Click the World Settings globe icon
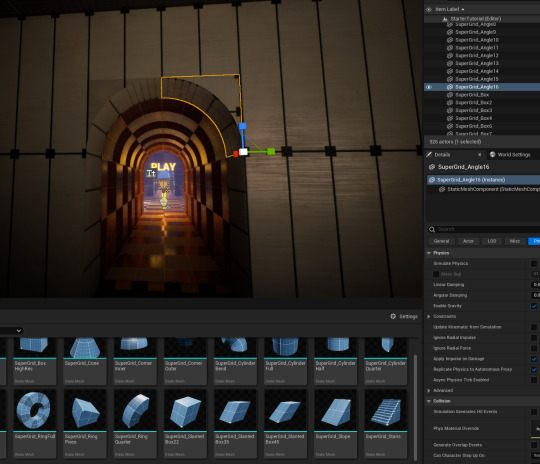Viewport: 540px width, 464px height. (x=492, y=154)
